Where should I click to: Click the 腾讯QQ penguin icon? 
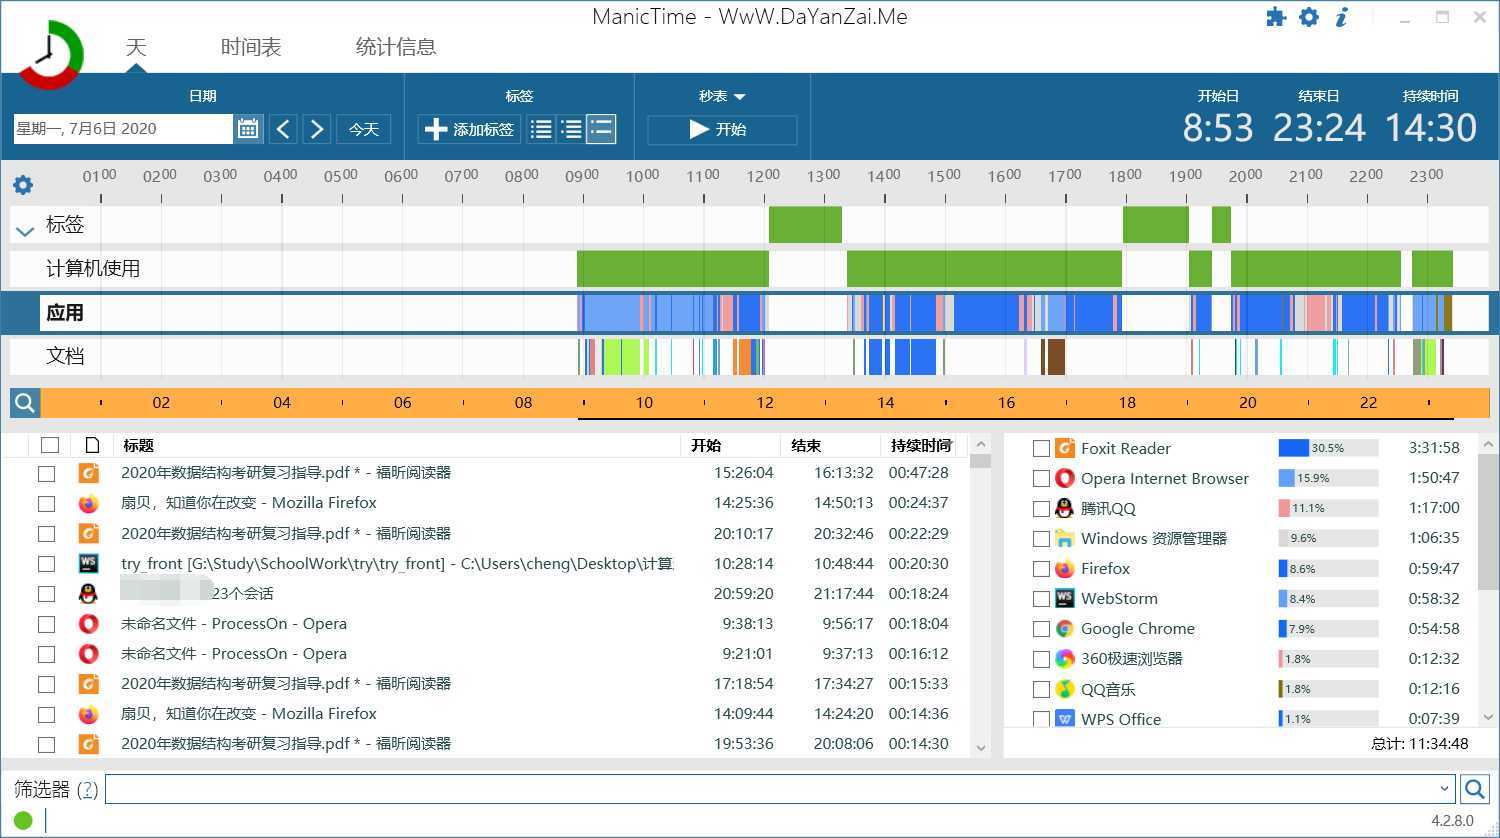pyautogui.click(x=1065, y=508)
